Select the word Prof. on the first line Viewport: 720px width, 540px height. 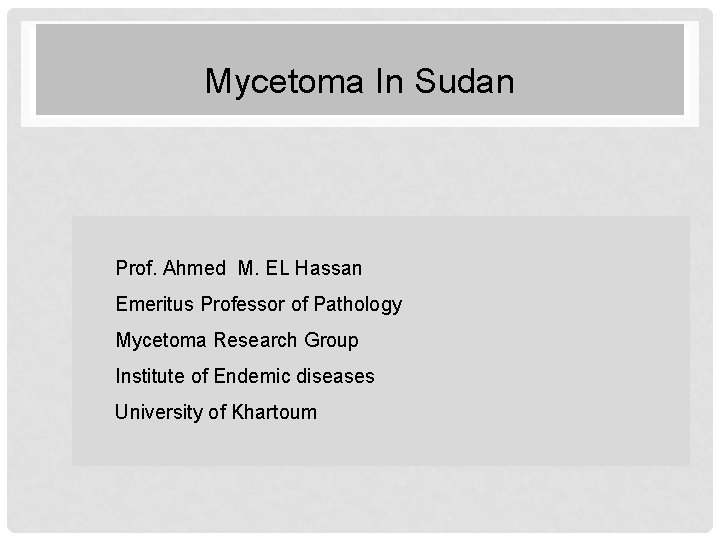click(136, 268)
